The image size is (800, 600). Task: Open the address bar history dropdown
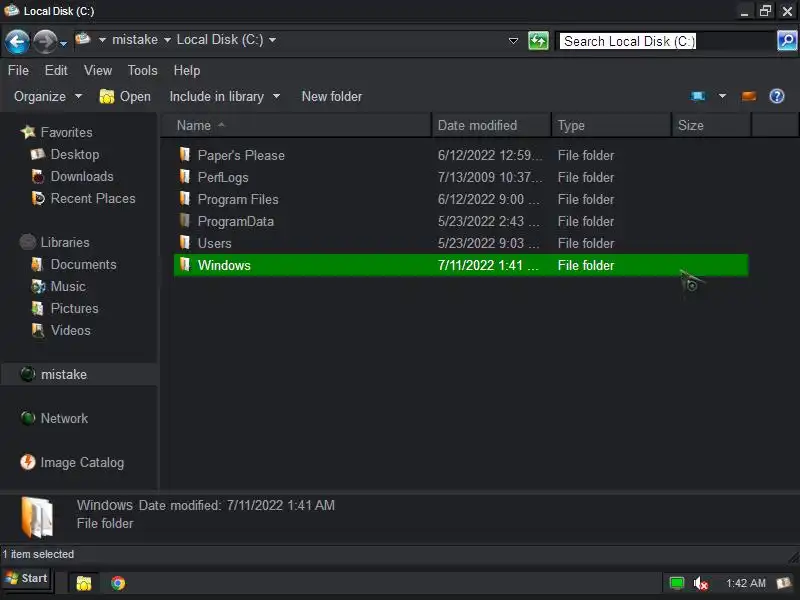(513, 40)
